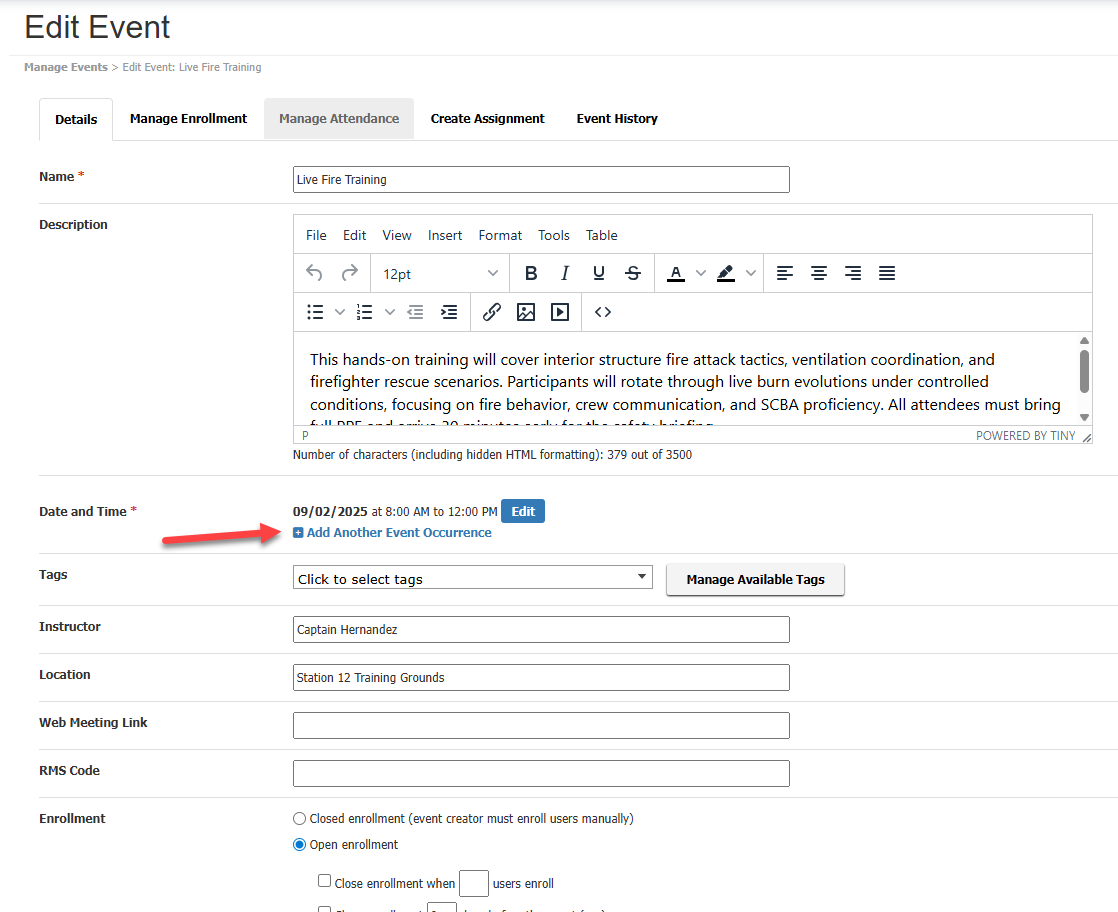This screenshot has height=912, width=1118.
Task: Align text left
Action: click(784, 273)
